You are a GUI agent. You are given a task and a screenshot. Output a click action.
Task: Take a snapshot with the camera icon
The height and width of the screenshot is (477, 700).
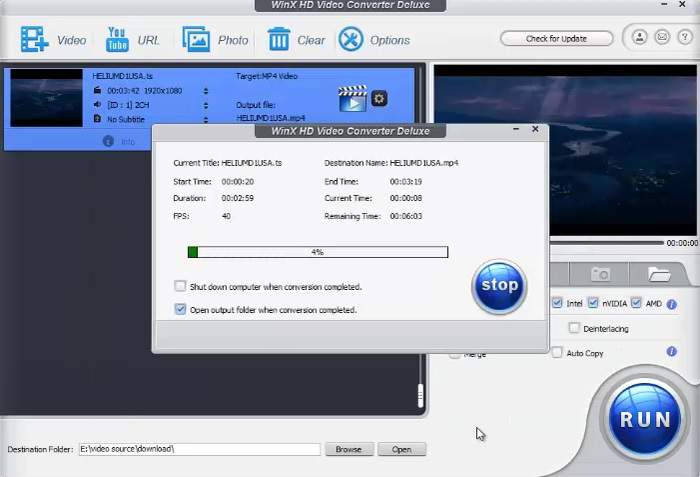[x=600, y=273]
